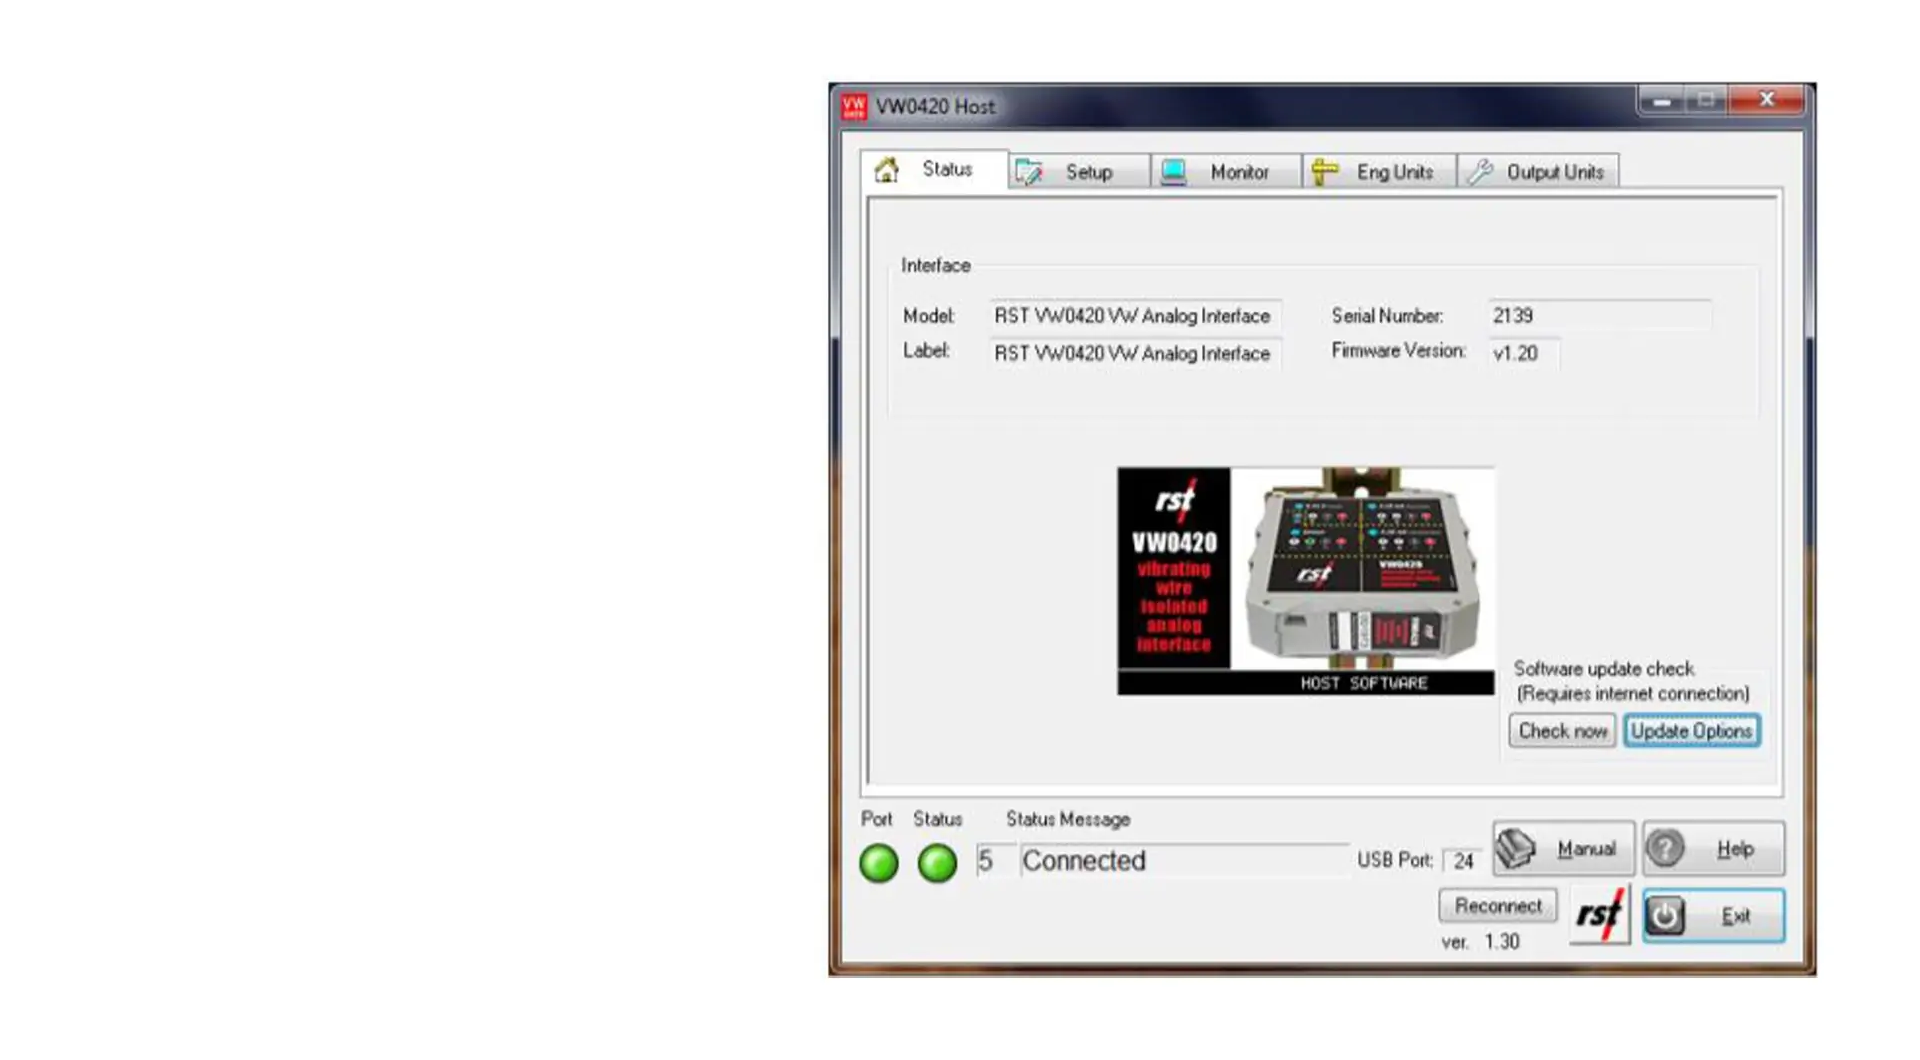Click the '(Requires internet connection)' text
1920x1060 pixels.
[1632, 694]
